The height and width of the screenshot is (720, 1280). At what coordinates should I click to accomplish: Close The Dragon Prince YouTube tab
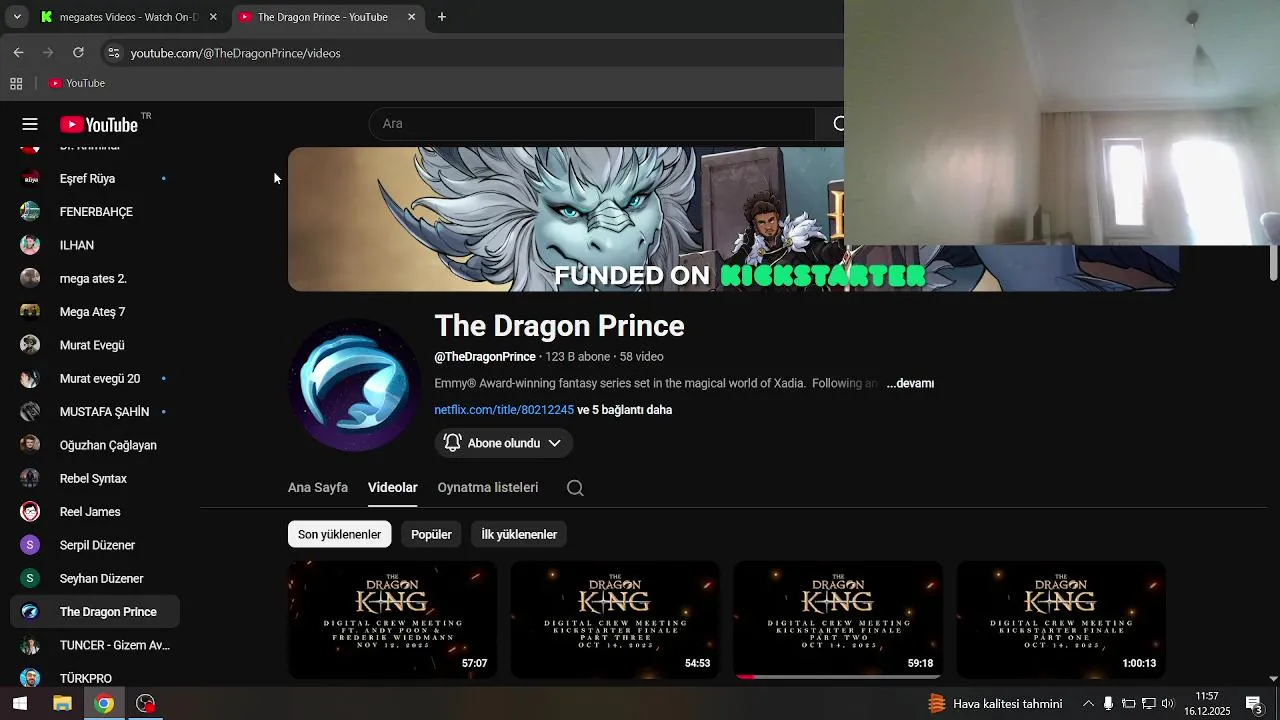click(x=412, y=17)
